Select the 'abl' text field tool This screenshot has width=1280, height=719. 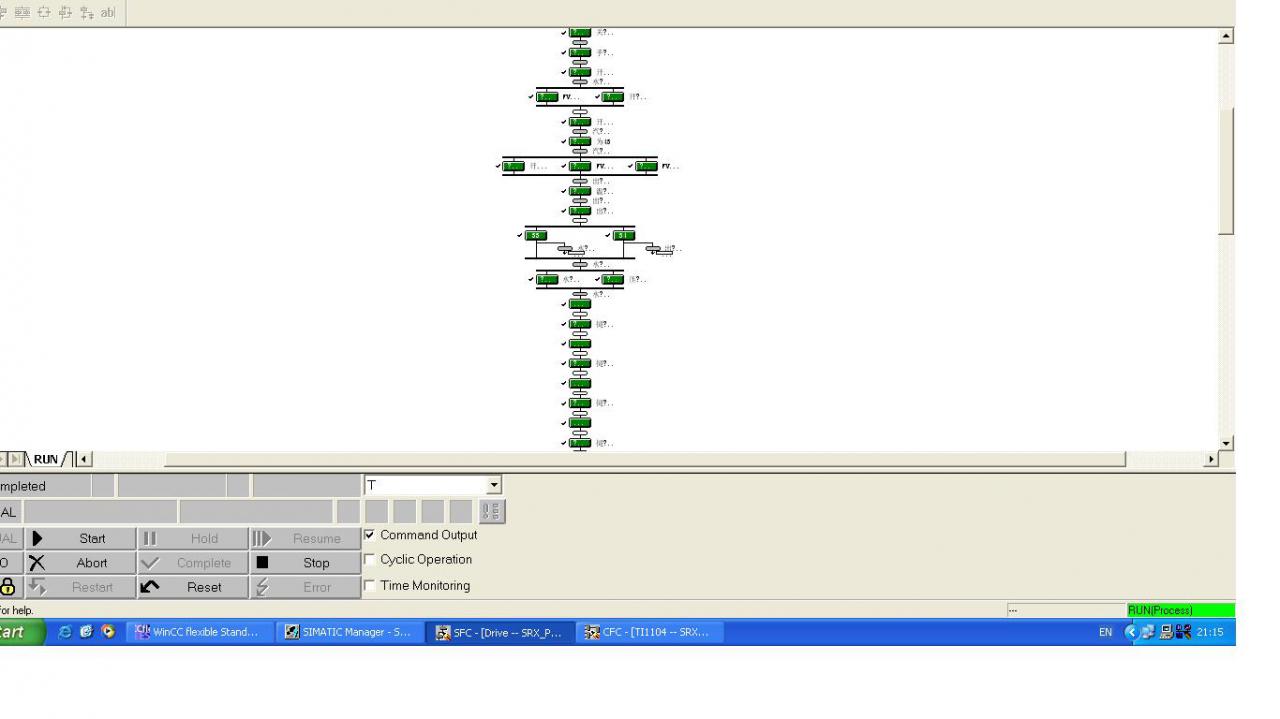[108, 13]
